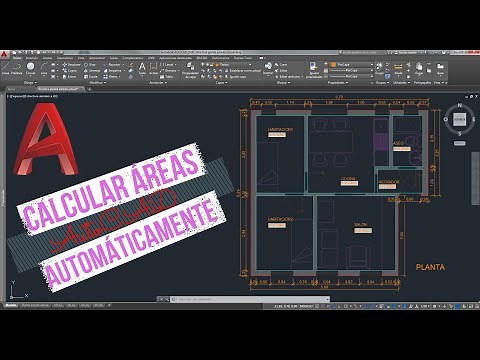Click the command line input field
Image resolution: width=480 pixels, height=360 pixels.
click(x=250, y=299)
